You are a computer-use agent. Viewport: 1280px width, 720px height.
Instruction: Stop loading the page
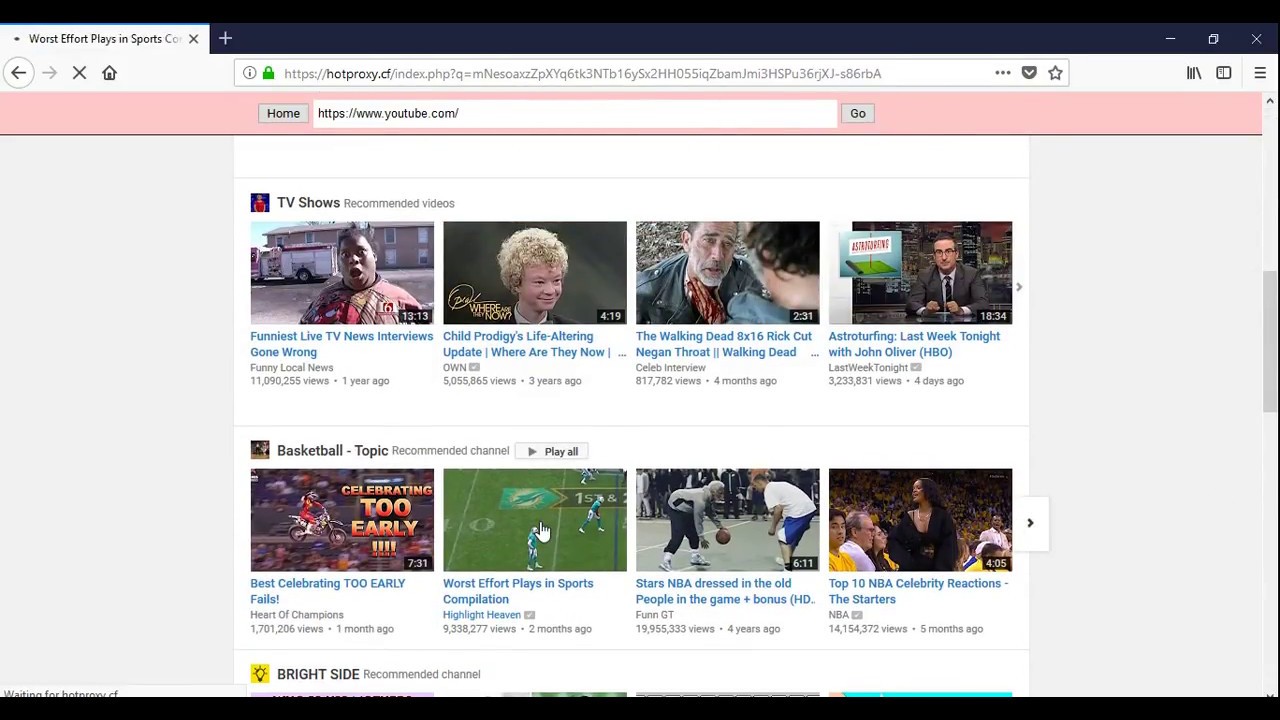click(79, 73)
